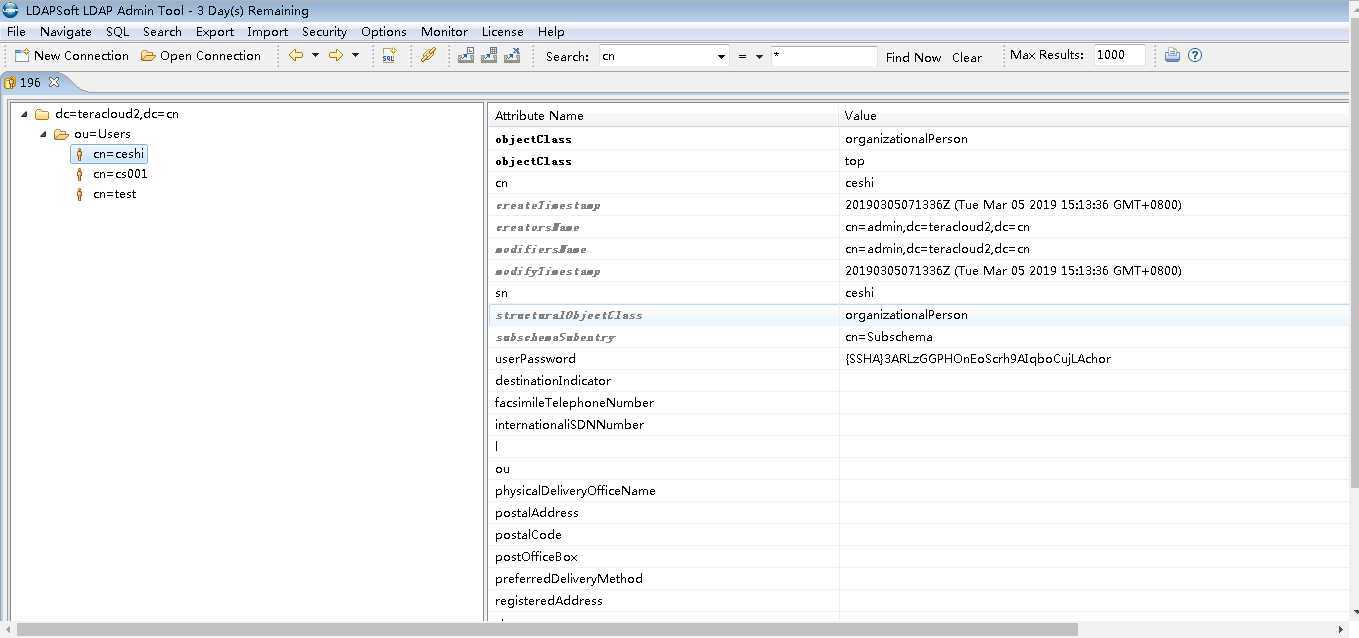Select the facsimileTelephoneNumber attribute
The image size is (1359, 638).
pos(574,403)
